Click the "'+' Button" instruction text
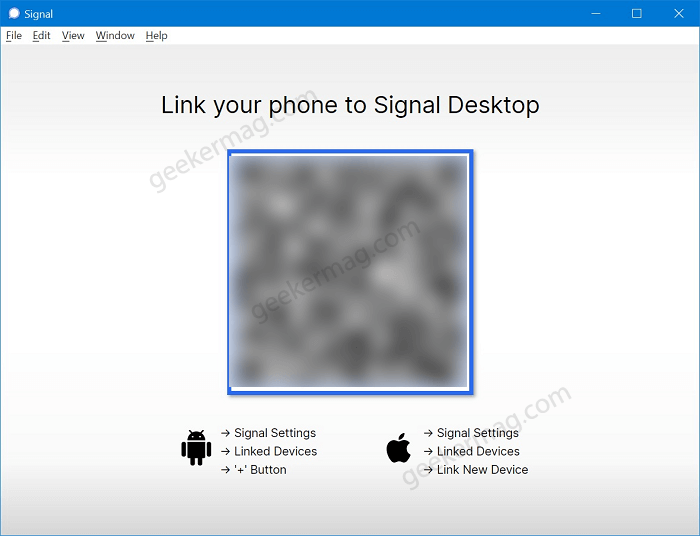This screenshot has width=700, height=536. click(260, 470)
